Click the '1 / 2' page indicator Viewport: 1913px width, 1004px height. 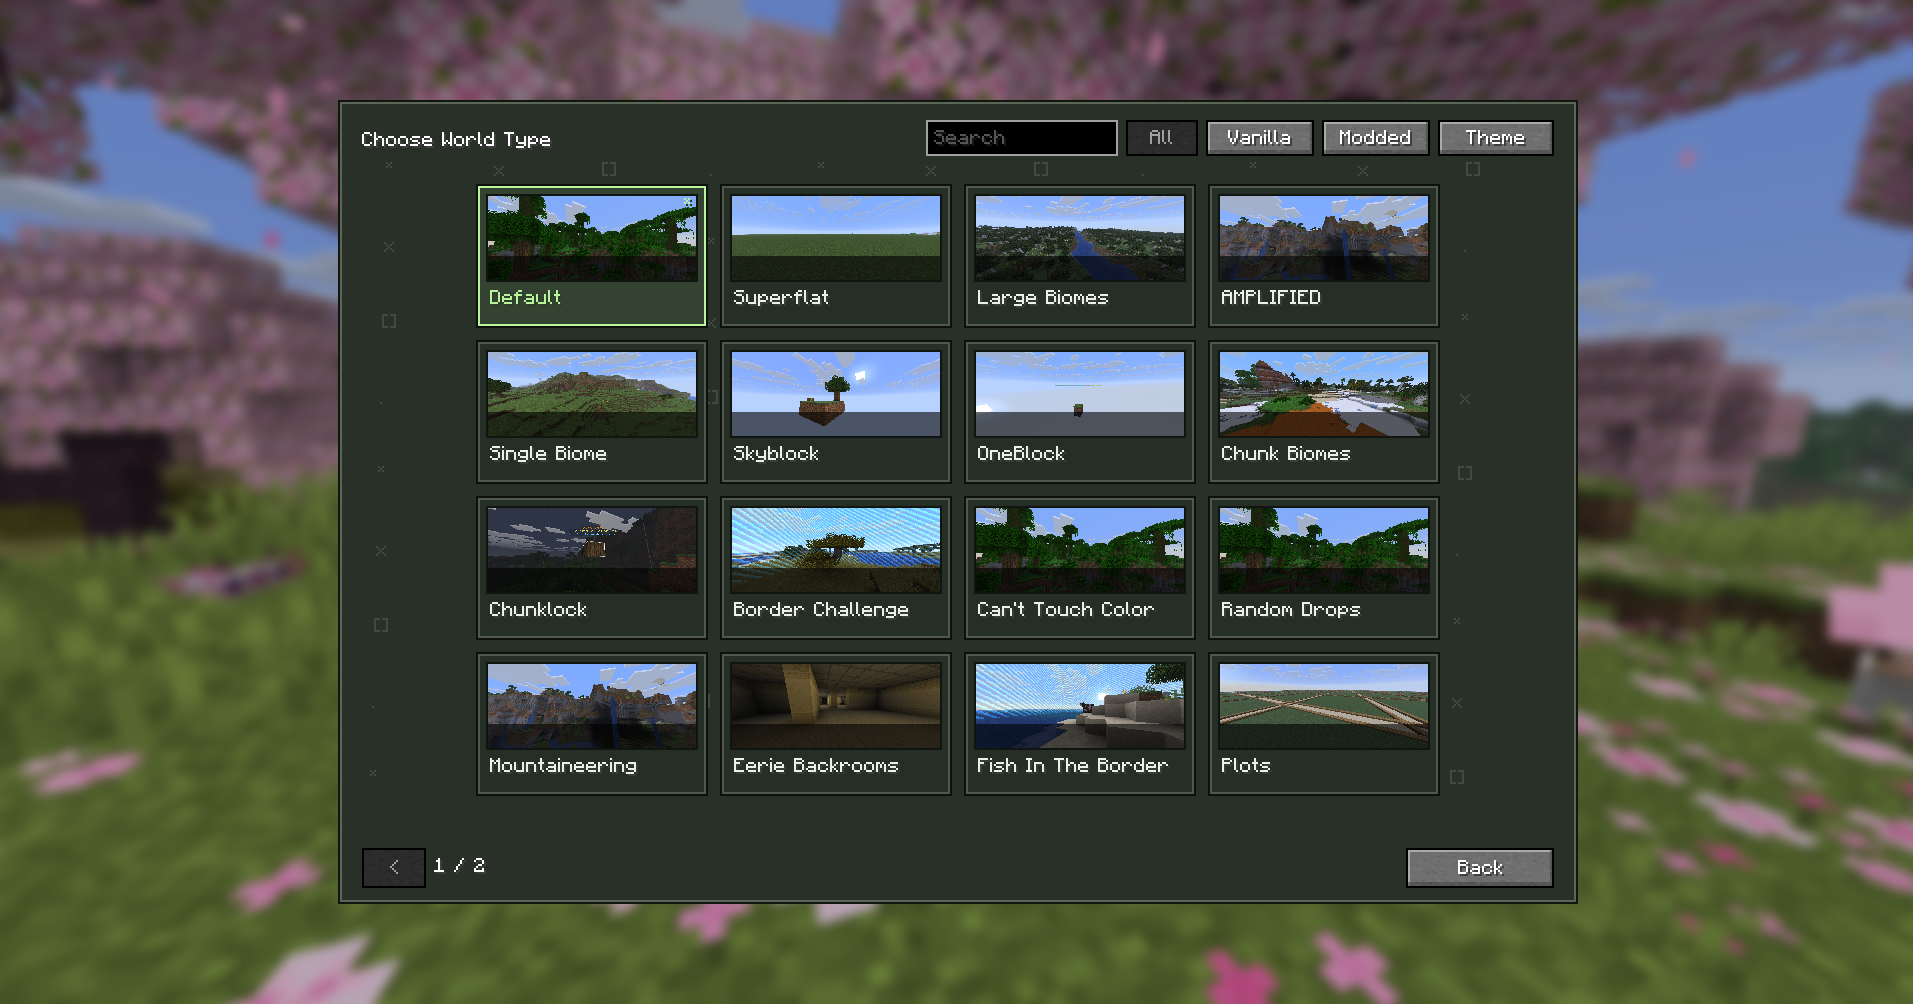point(459,866)
